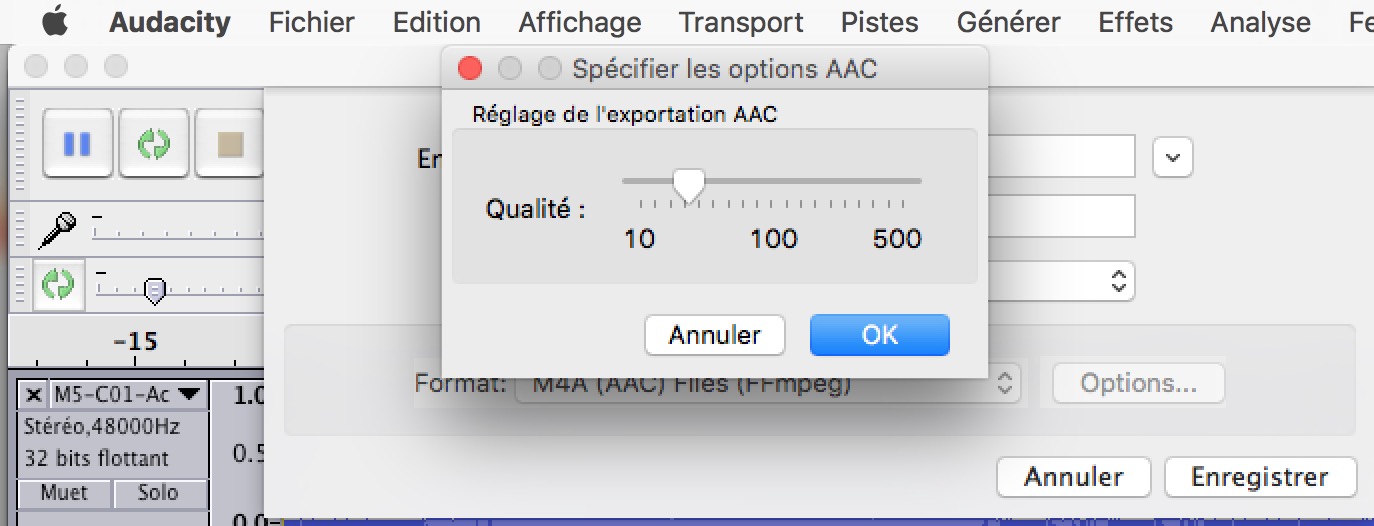Screen dimensions: 1374x526
Task: Toggle Muet on the M5-C01 track
Action: coord(64,493)
